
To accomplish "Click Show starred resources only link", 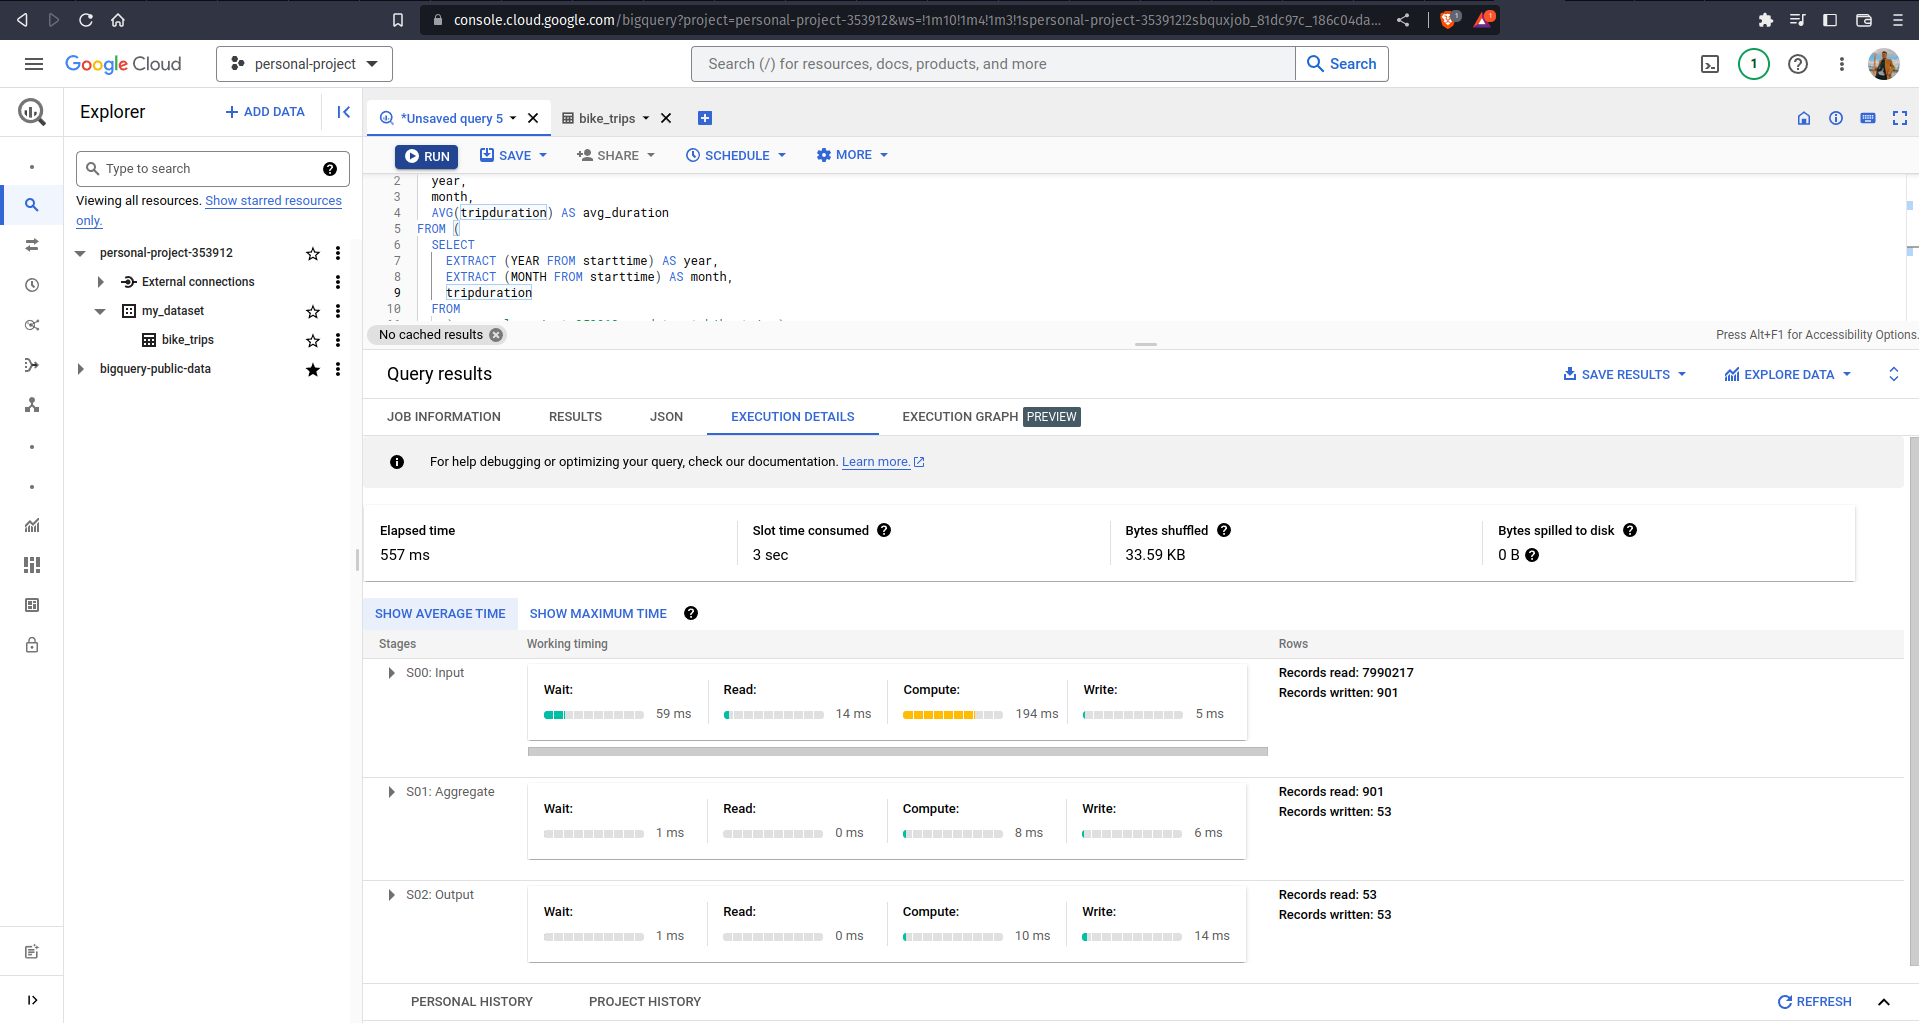I will pos(273,201).
